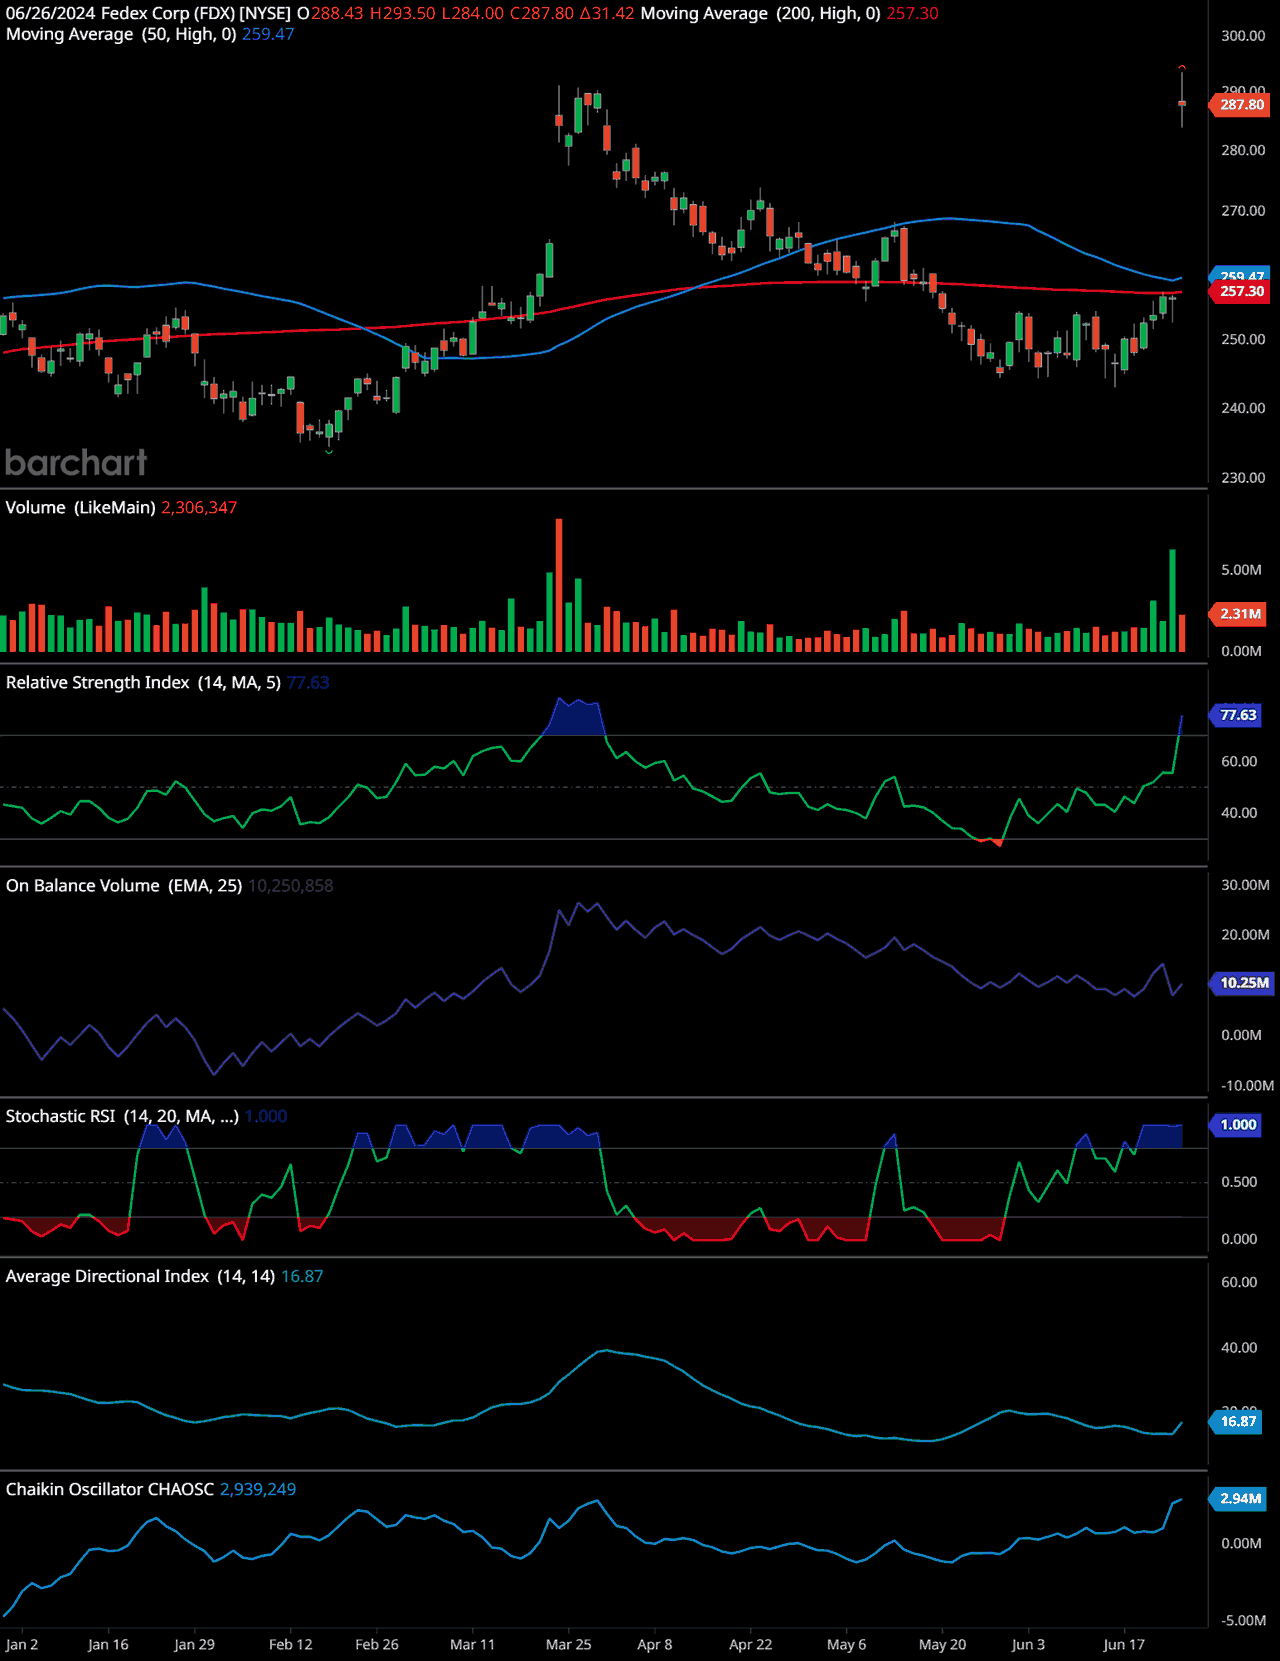Click the 270.00 price axis label
The width and height of the screenshot is (1280, 1661).
(1243, 211)
